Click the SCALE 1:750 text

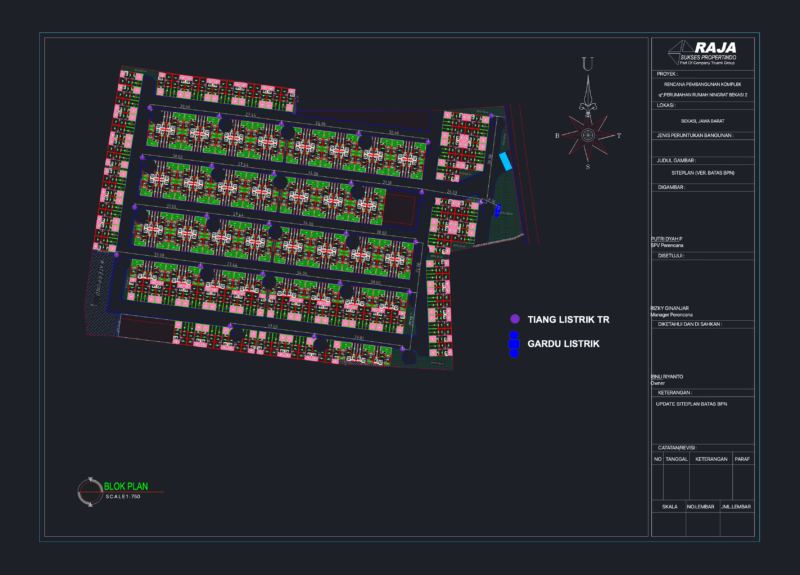[122, 497]
